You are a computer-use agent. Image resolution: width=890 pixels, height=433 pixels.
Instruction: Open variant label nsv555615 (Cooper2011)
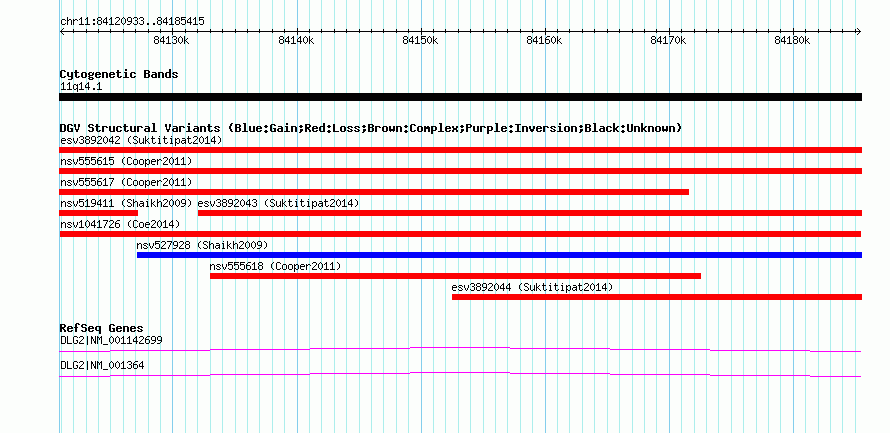coord(126,162)
